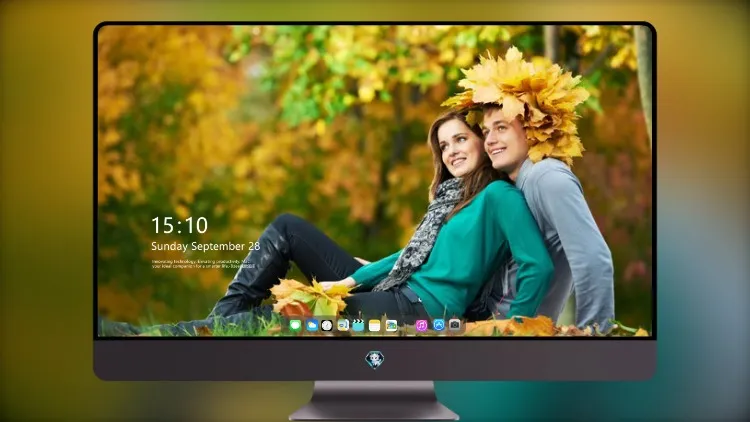Open the photo gallery dock icon
The width and height of the screenshot is (750, 422).
pos(391,326)
